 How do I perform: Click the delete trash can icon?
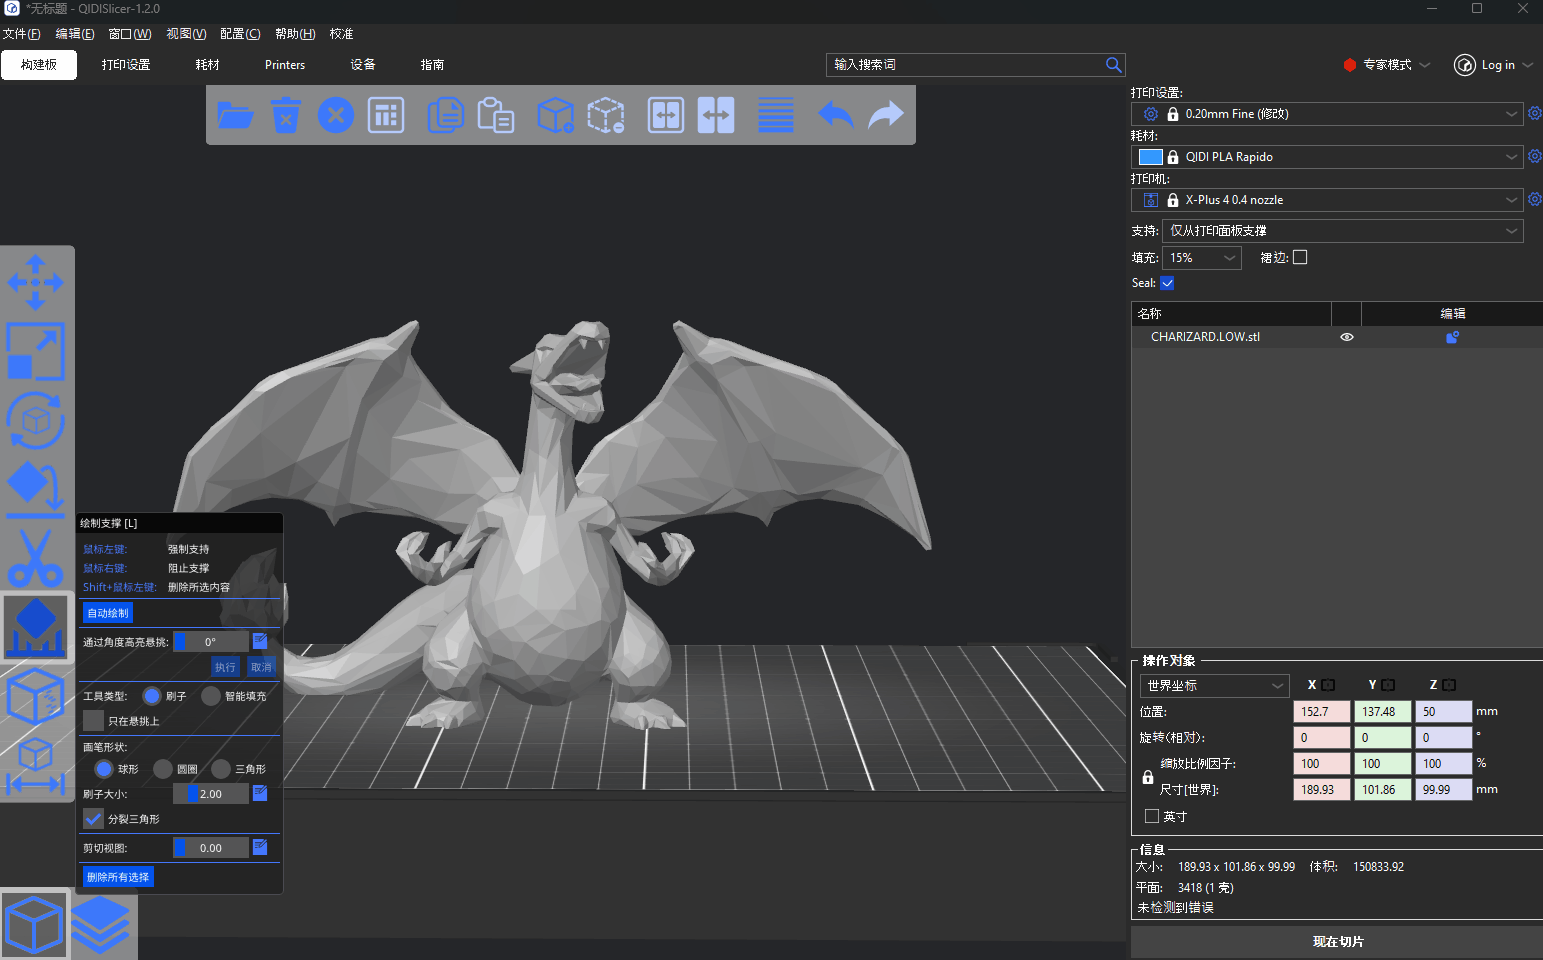(286, 115)
